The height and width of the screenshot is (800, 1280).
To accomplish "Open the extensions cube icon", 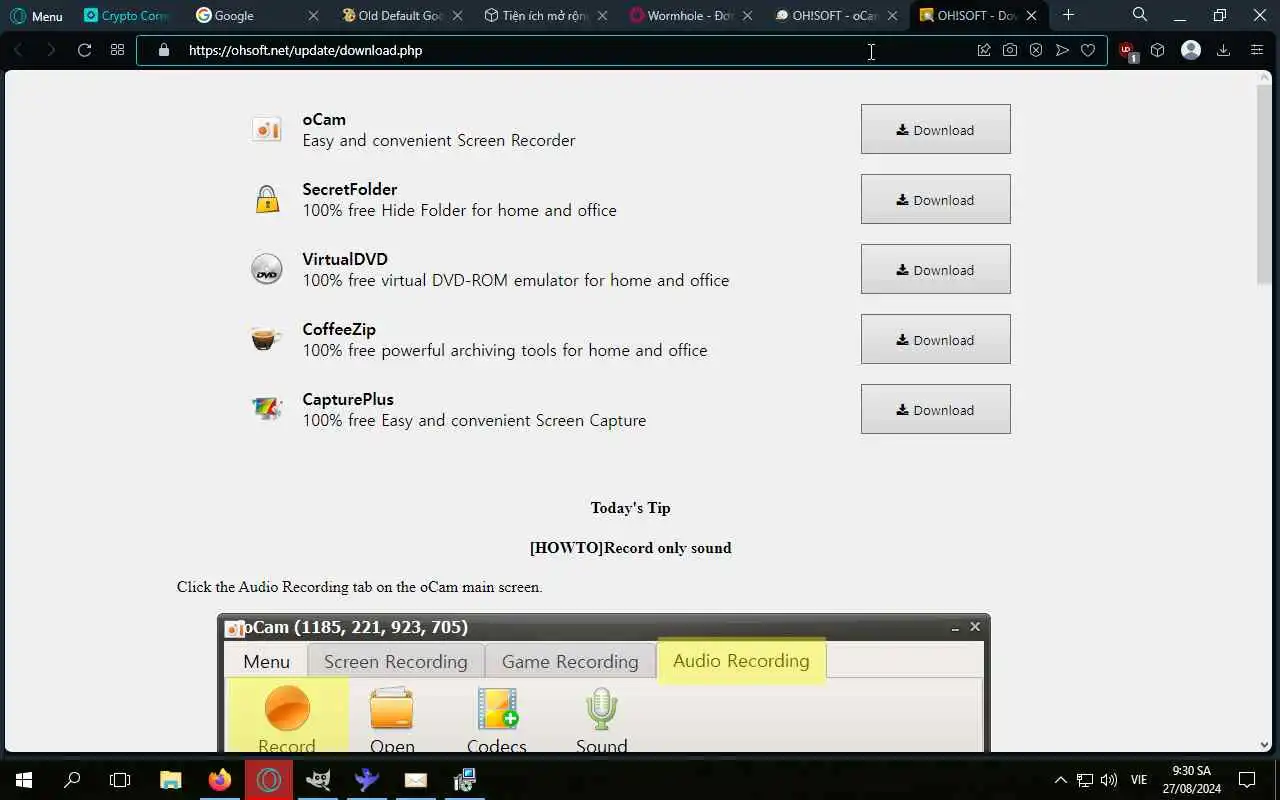I will click(1158, 50).
